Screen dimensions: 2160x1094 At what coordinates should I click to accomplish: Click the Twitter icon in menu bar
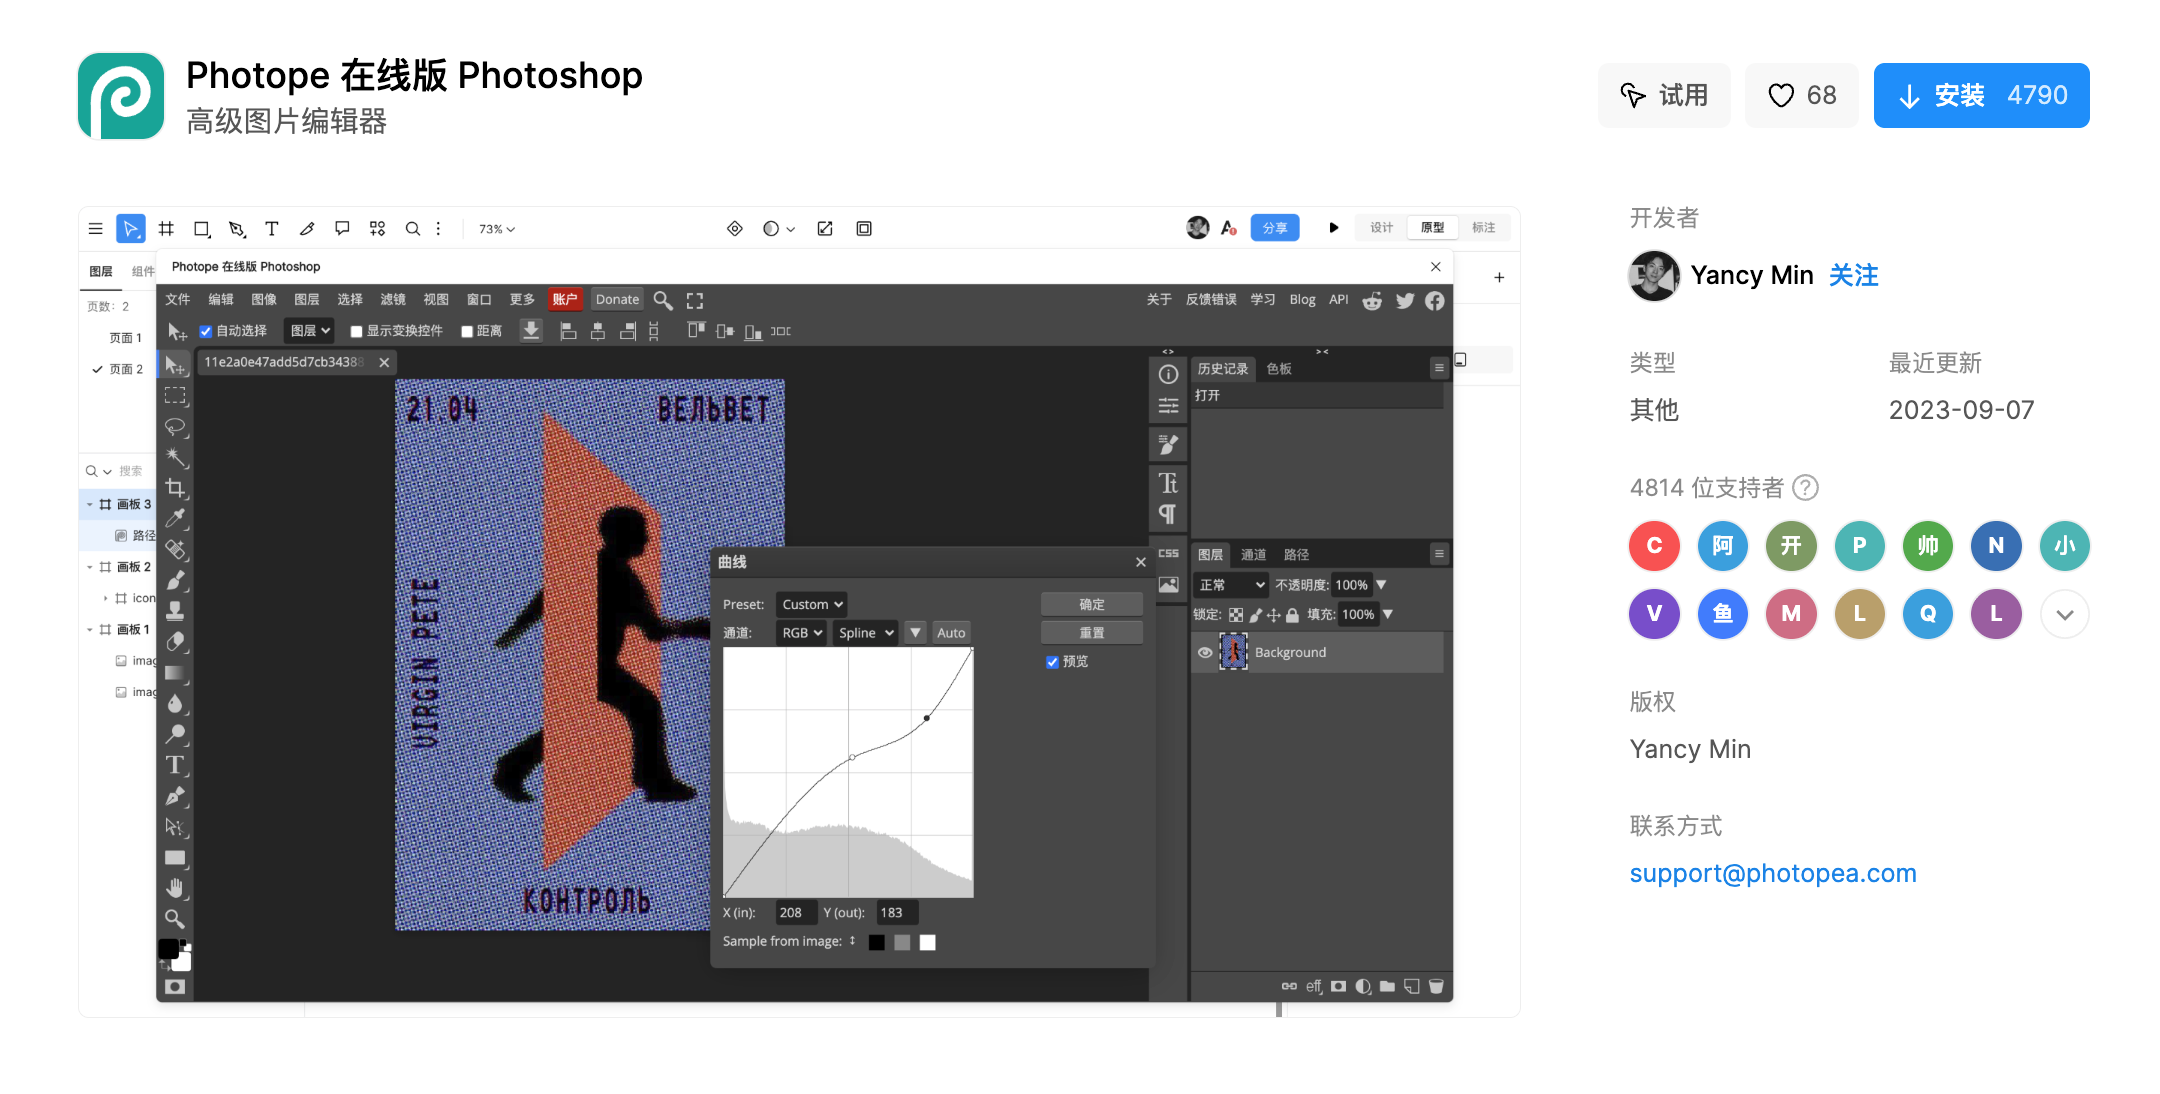point(1405,300)
